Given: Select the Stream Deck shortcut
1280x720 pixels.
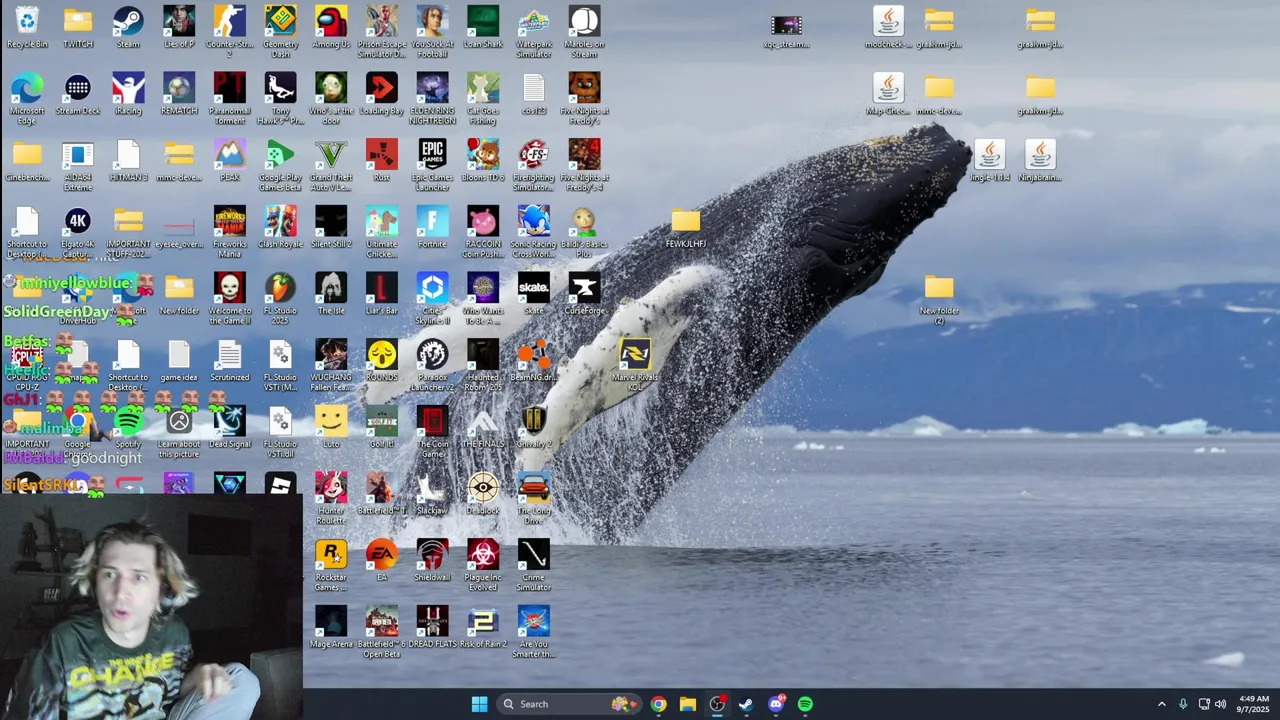Looking at the screenshot, I should [78, 94].
